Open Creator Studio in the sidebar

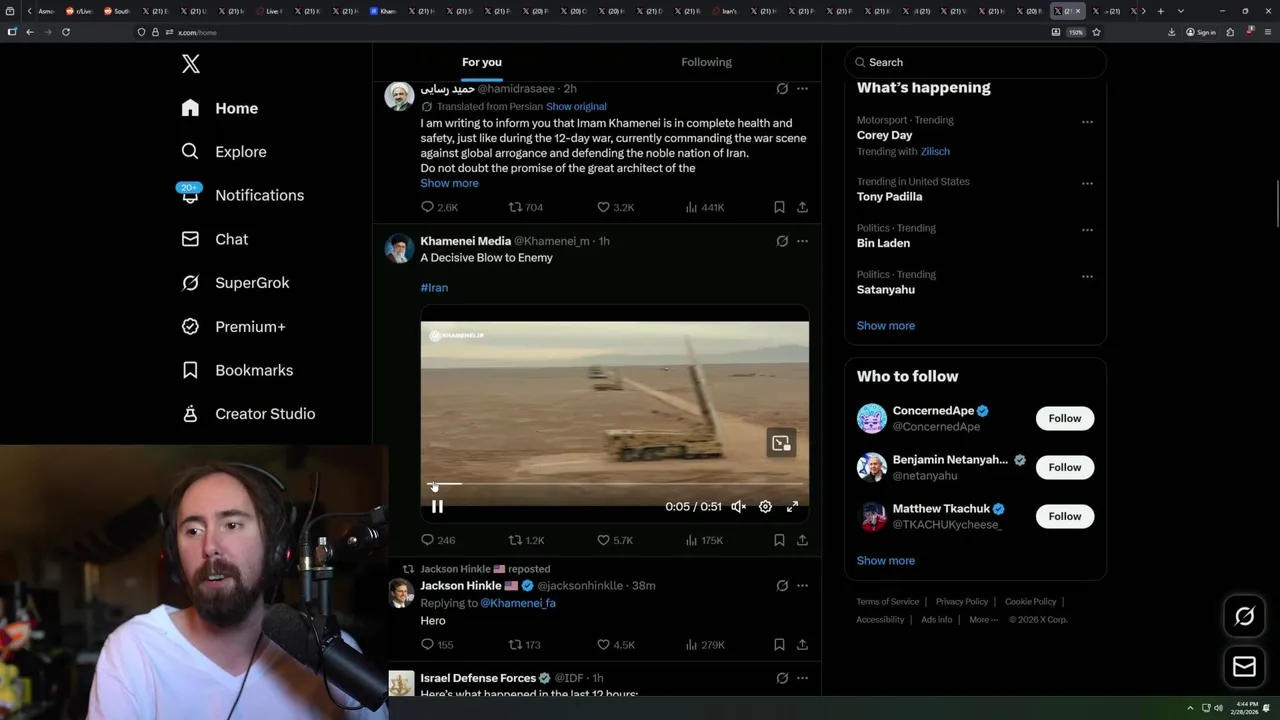click(248, 414)
